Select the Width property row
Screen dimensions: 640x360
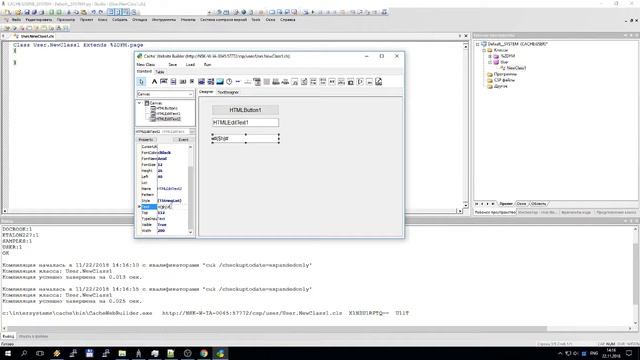point(164,231)
